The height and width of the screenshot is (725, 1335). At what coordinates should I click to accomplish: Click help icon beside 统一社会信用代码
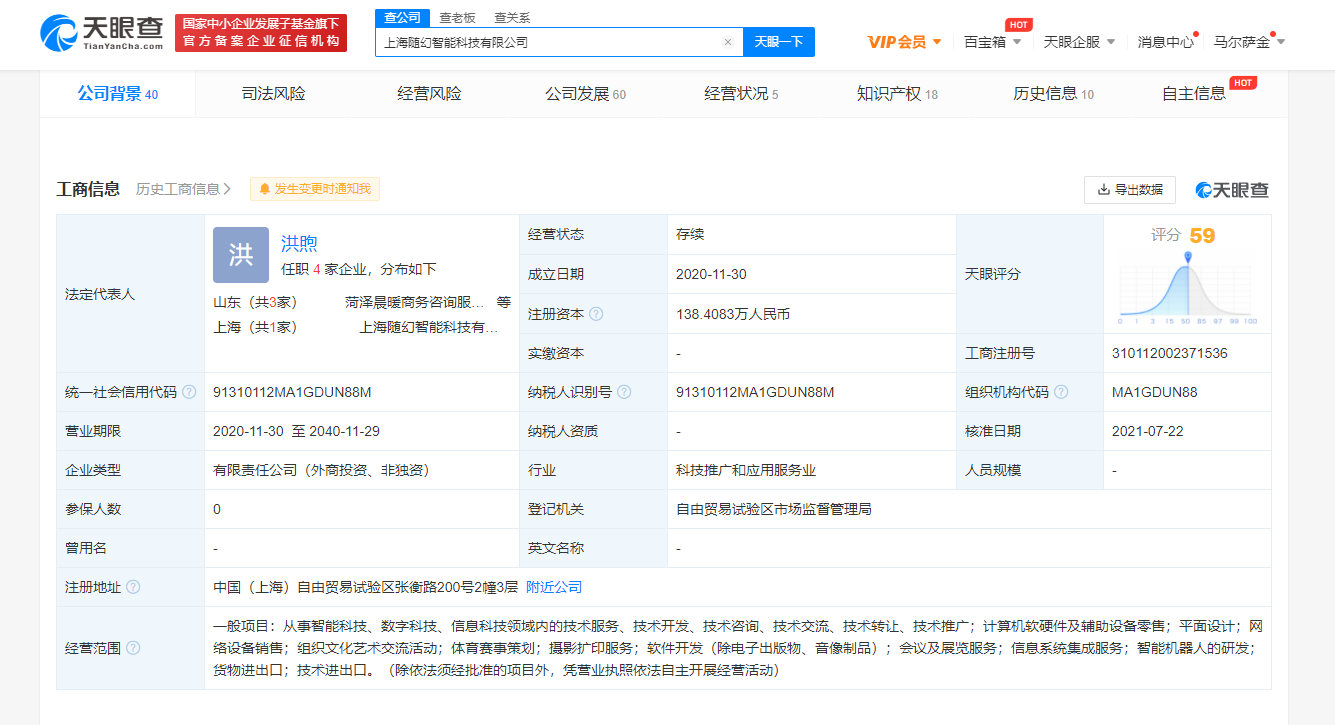point(189,392)
